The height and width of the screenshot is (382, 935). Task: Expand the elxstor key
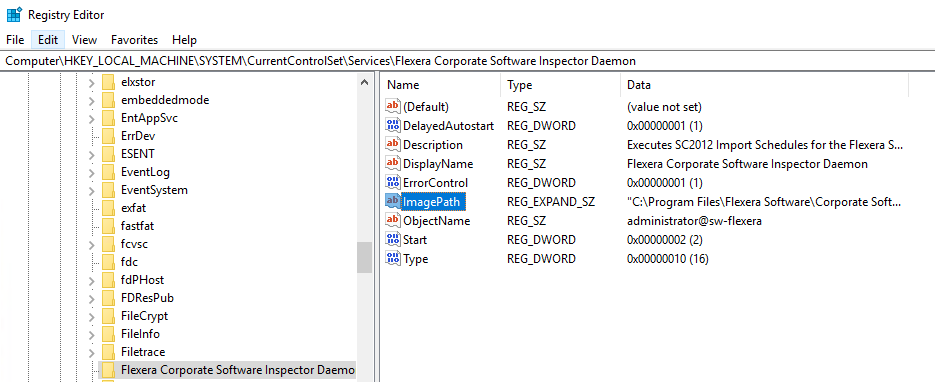point(91,82)
